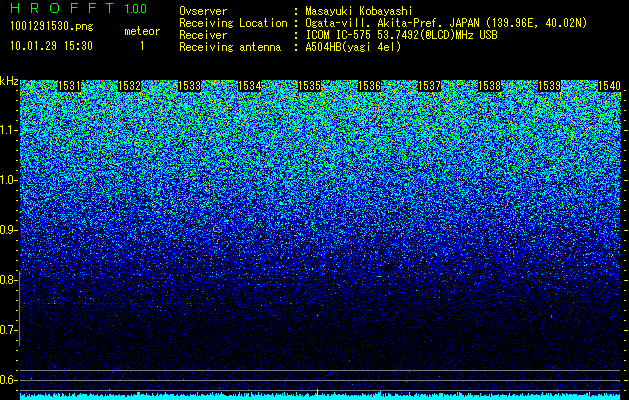Image resolution: width=629 pixels, height=400 pixels.
Task: Click the 1.0 frequency axis label
Action: [9, 180]
